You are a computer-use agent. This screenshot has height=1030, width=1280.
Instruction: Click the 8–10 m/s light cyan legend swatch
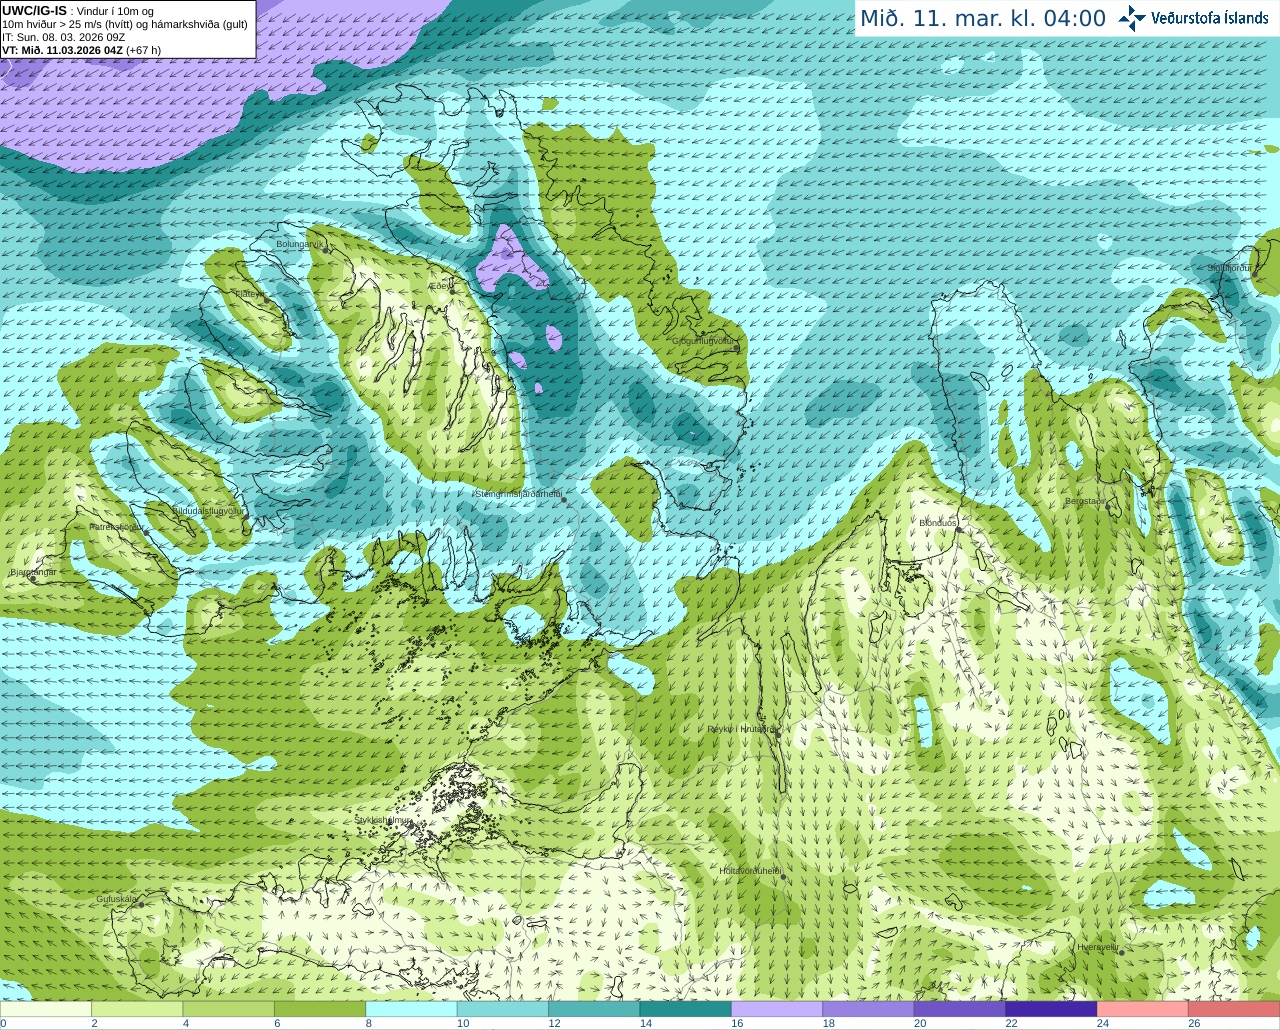pyautogui.click(x=412, y=1009)
